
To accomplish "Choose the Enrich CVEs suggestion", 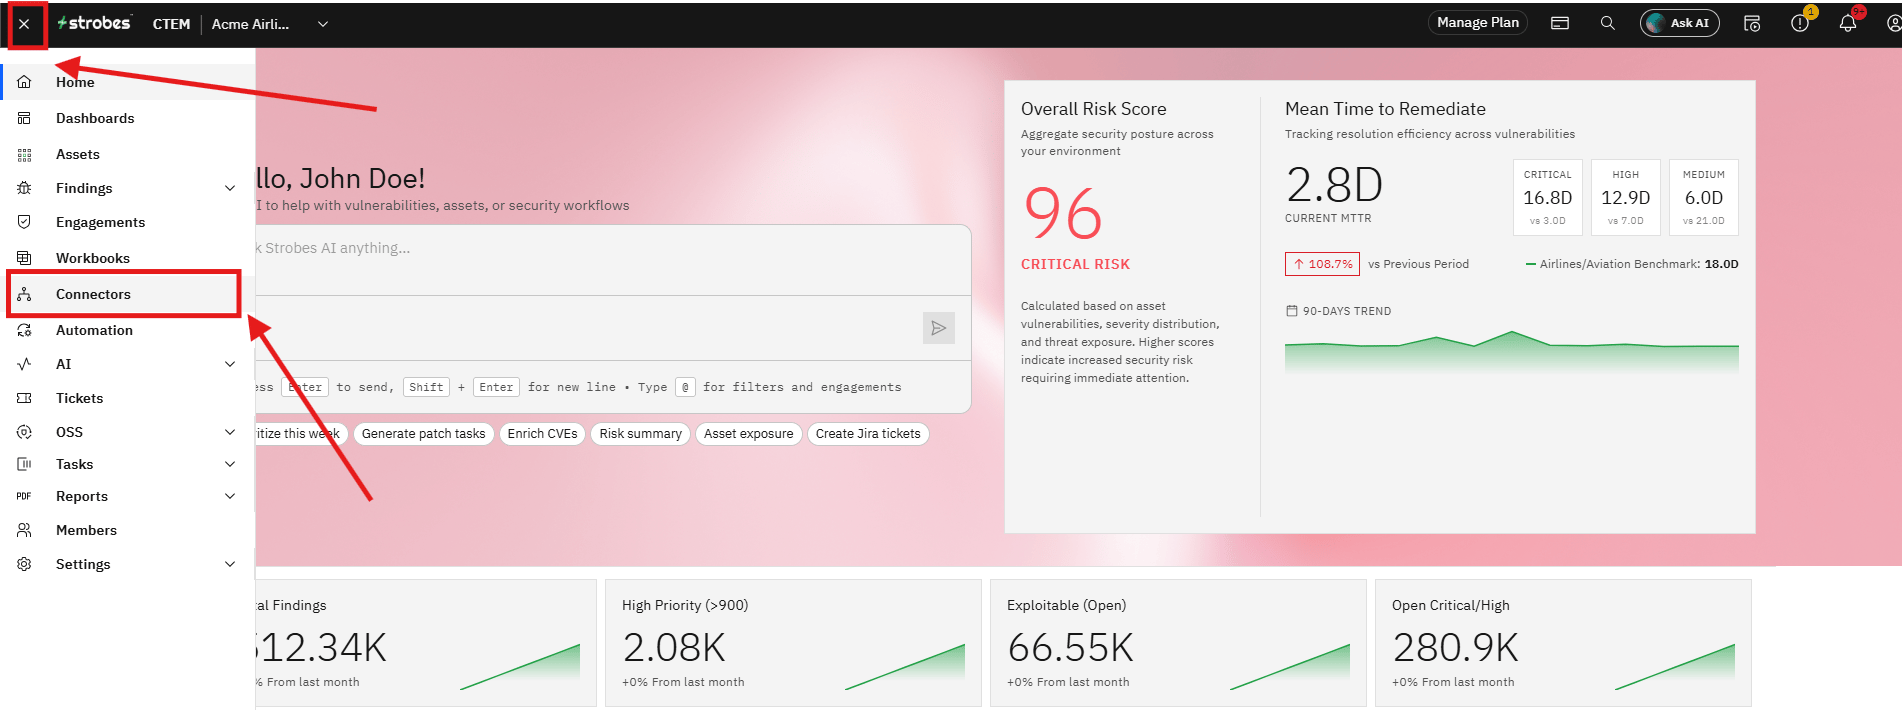I will tap(542, 434).
